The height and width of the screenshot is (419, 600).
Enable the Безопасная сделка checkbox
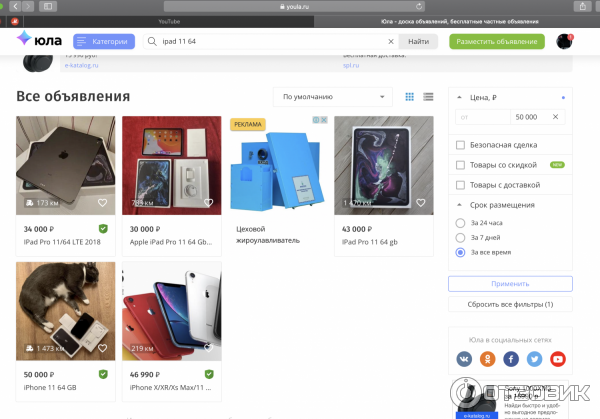[460, 144]
